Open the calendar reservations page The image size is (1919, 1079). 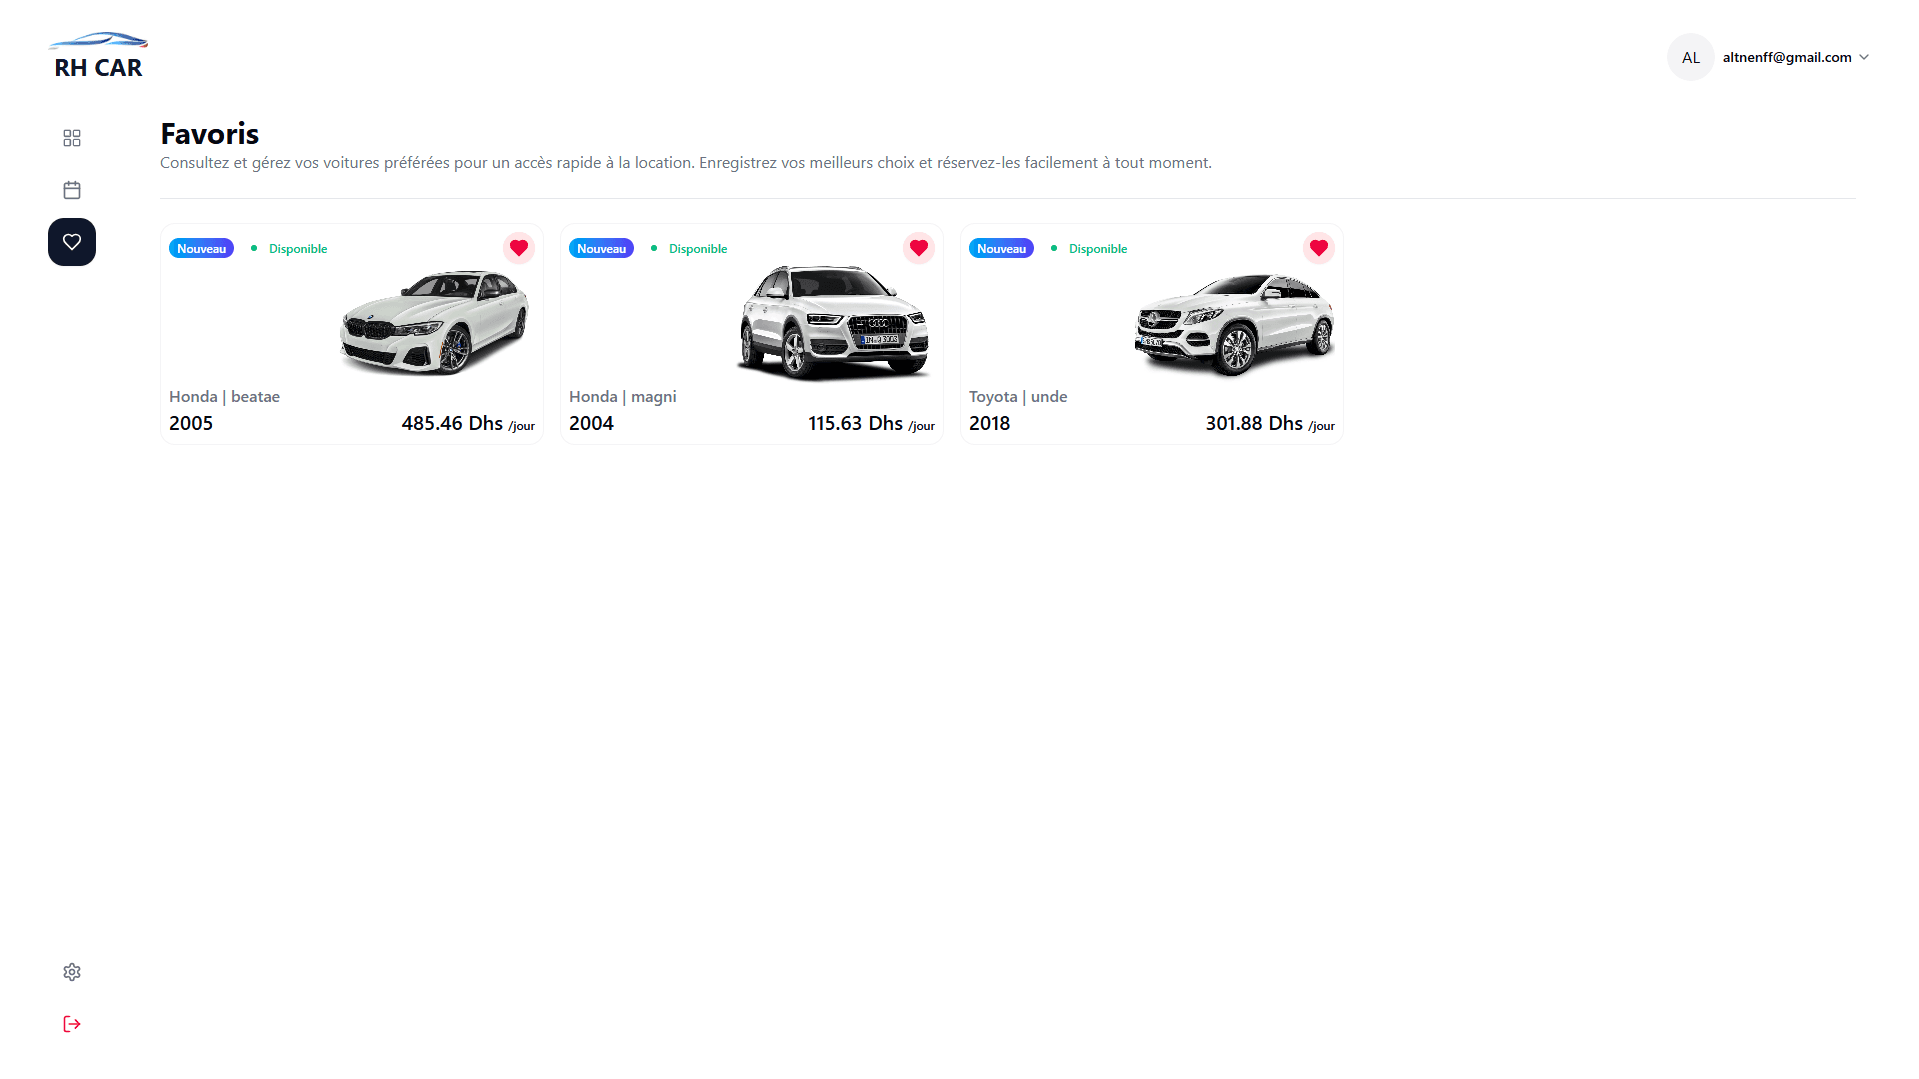pos(71,189)
